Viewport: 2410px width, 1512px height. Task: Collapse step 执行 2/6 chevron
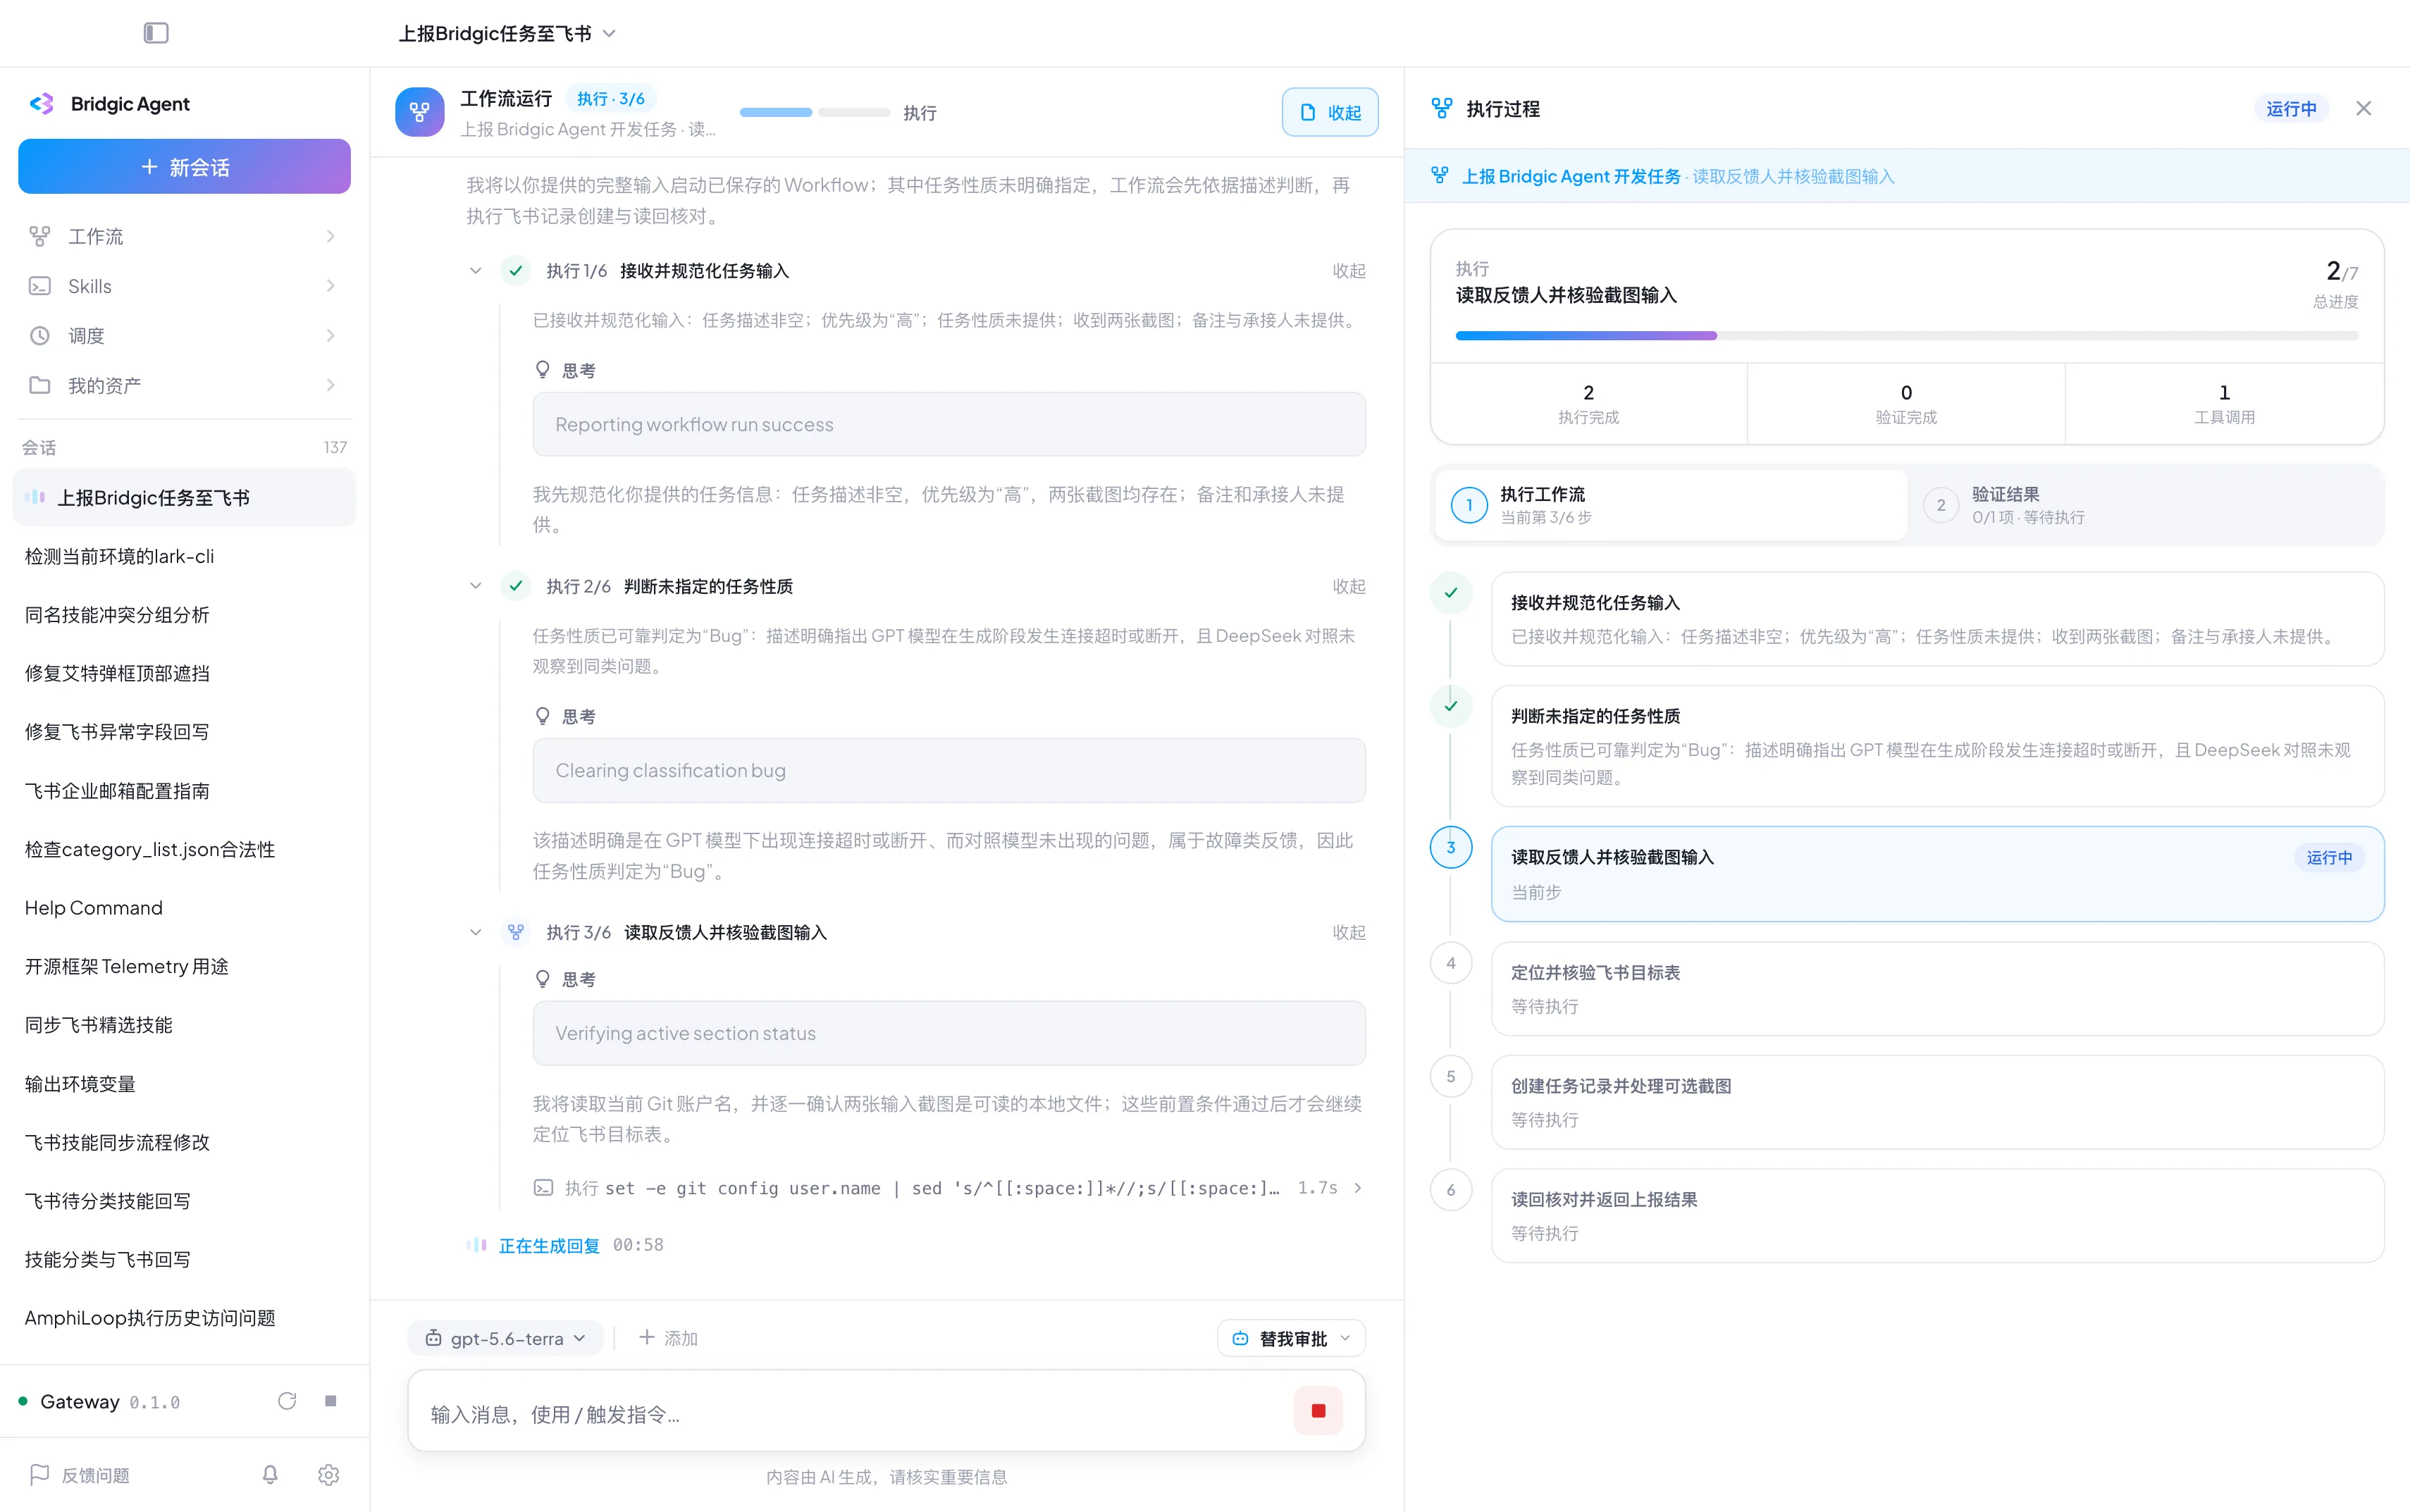point(476,586)
